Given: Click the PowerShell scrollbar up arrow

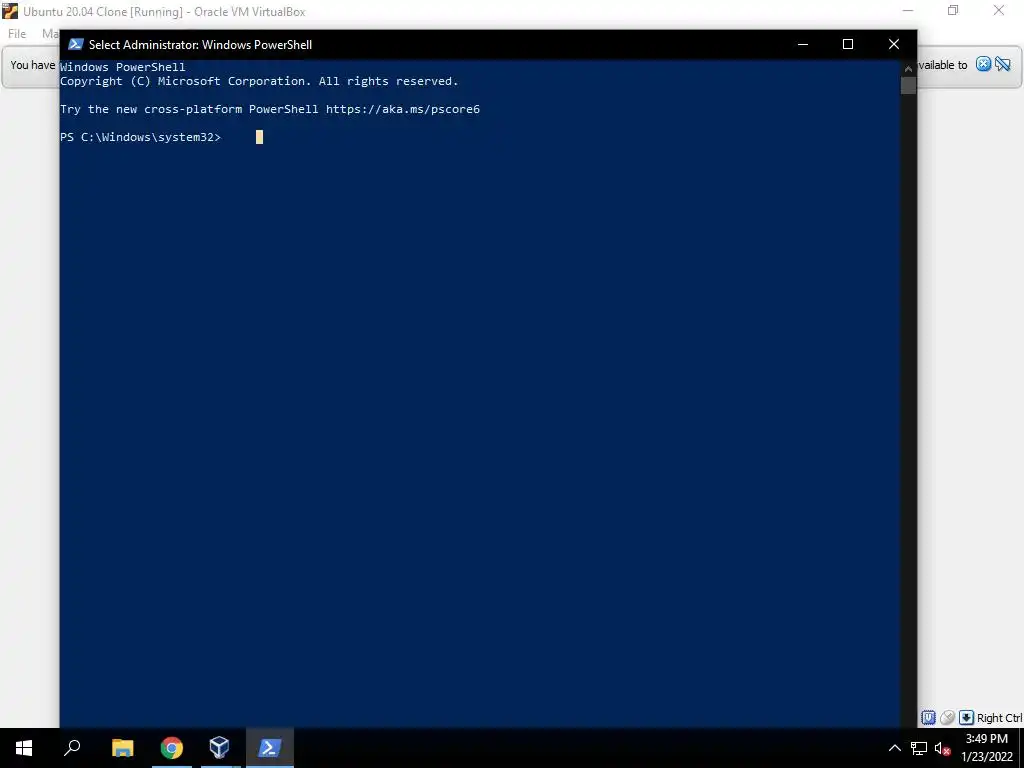Looking at the screenshot, I should pyautogui.click(x=908, y=68).
